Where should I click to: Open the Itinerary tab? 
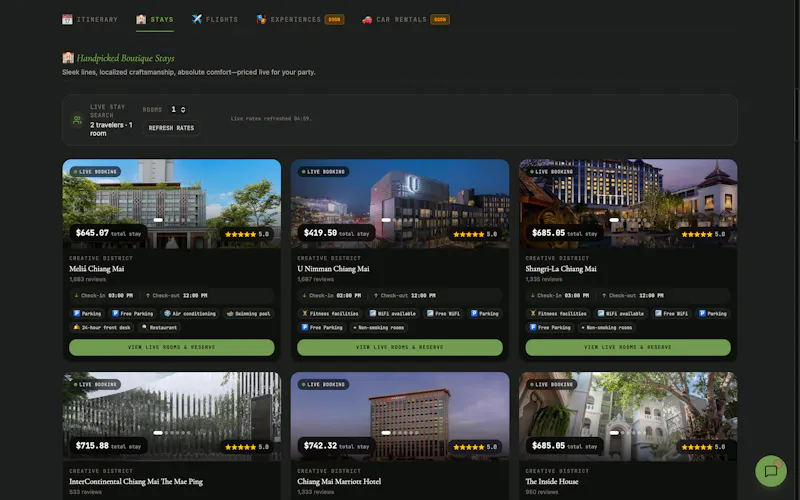click(x=90, y=19)
